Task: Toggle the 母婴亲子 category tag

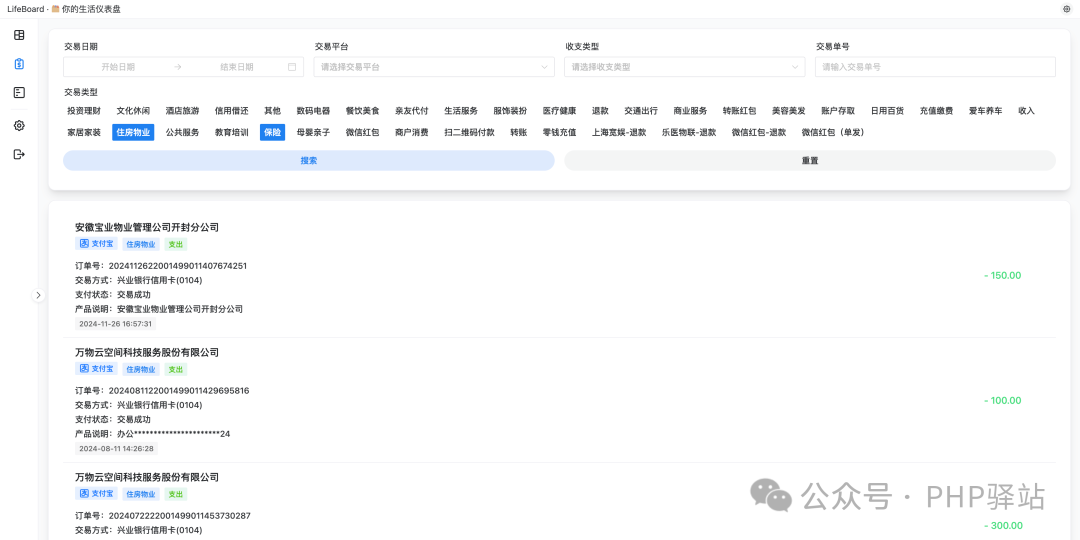Action: coord(313,132)
